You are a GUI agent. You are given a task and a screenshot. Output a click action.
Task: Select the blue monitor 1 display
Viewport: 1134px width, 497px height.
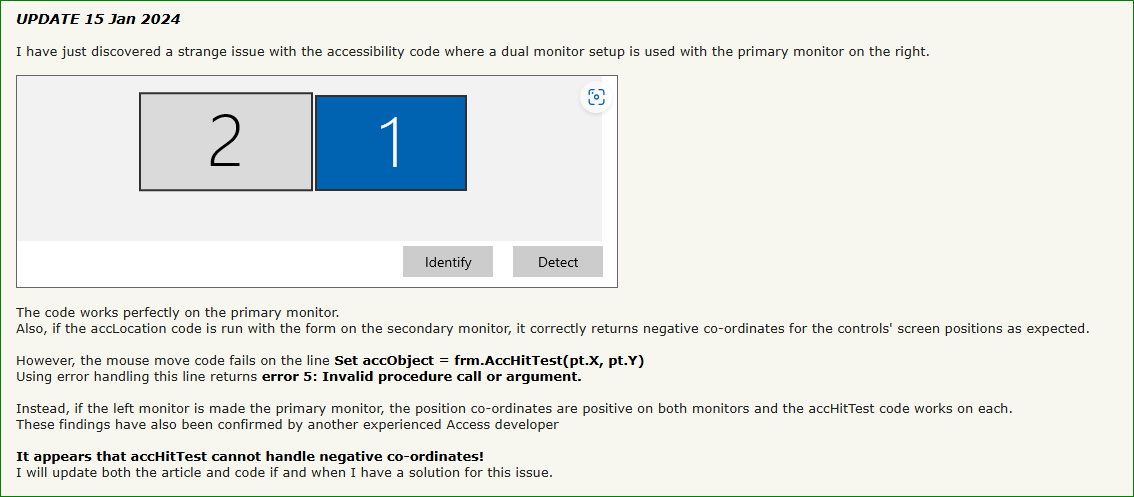[391, 142]
